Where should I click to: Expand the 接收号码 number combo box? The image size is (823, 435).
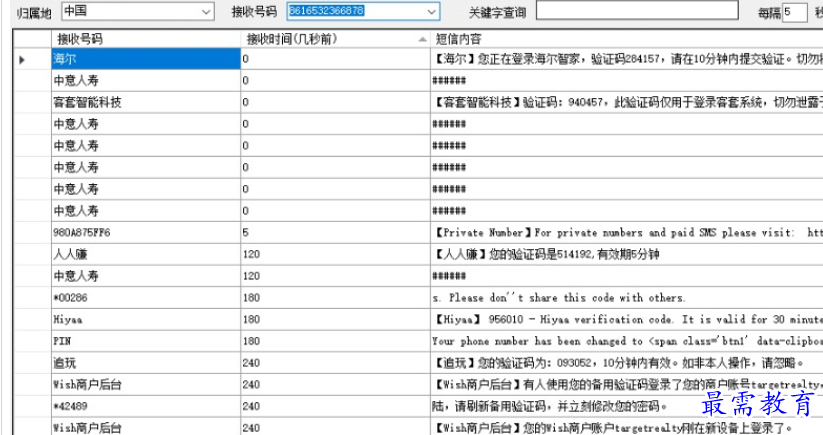point(431,12)
